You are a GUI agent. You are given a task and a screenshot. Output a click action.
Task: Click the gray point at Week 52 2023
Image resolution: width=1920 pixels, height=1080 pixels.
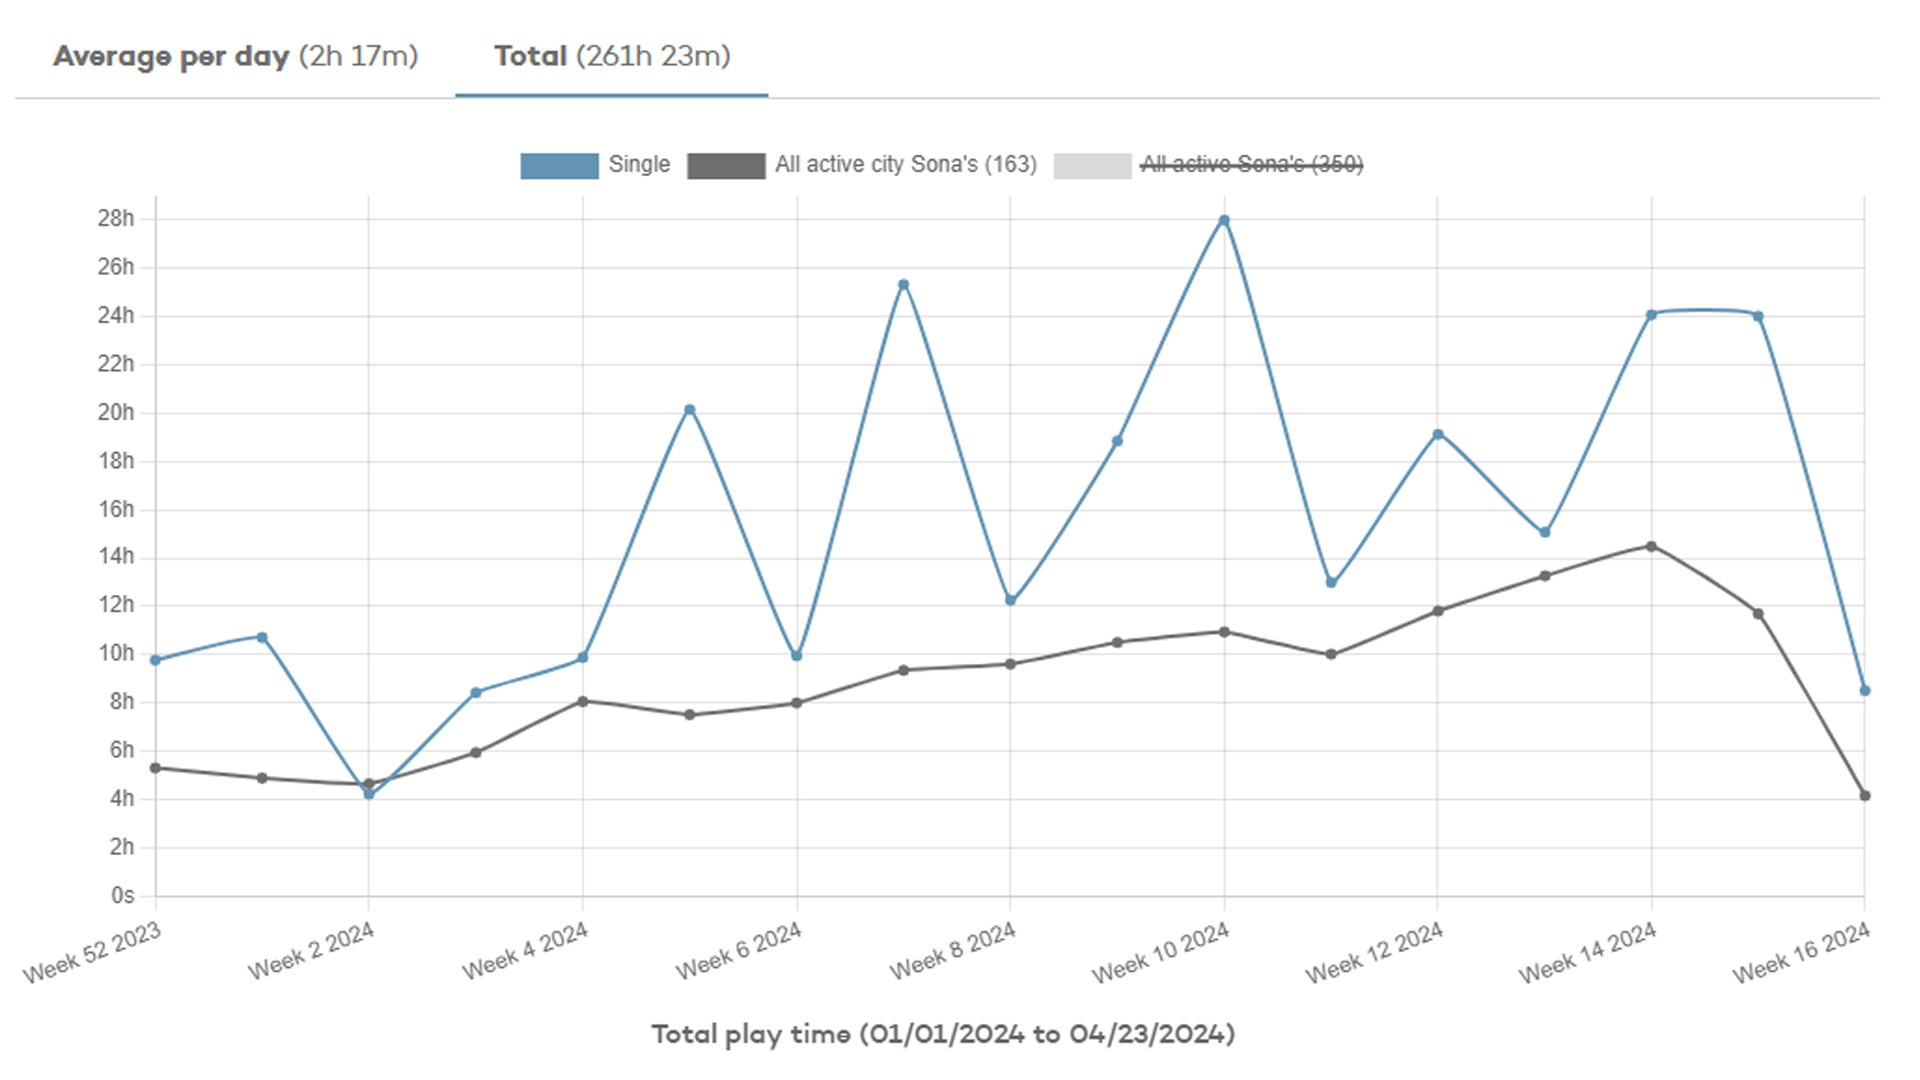155,768
